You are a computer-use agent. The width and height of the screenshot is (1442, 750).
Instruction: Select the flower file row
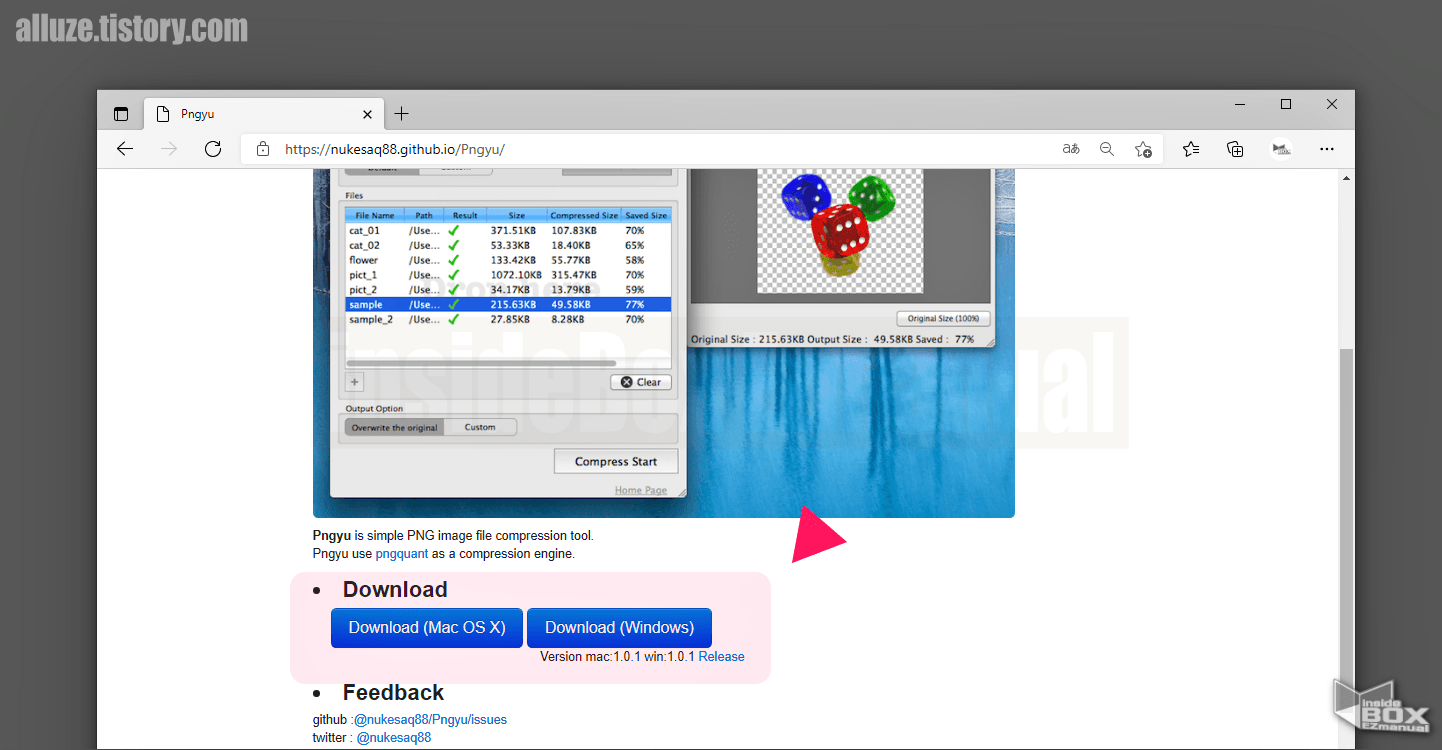[x=508, y=260]
